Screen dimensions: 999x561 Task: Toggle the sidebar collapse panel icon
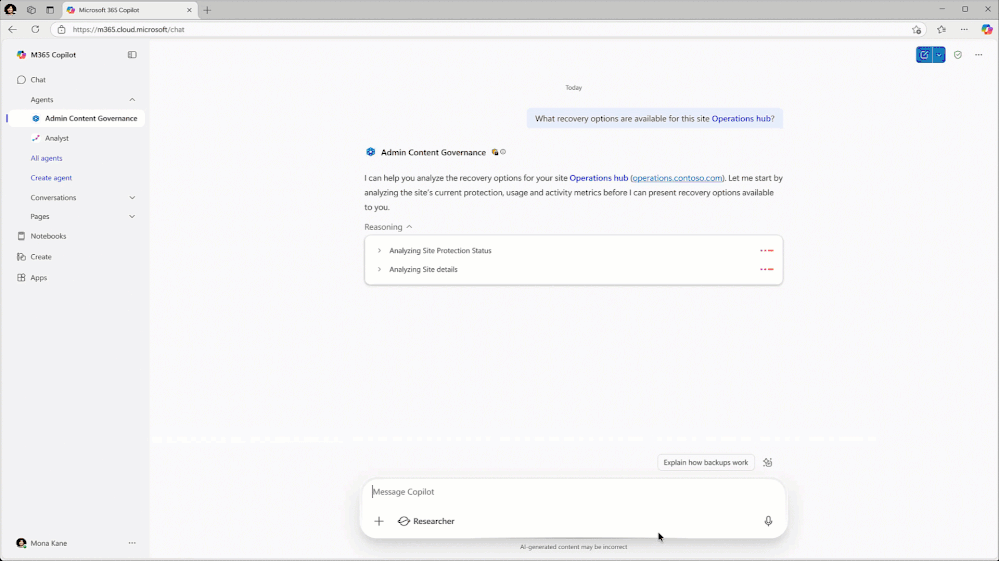click(132, 55)
